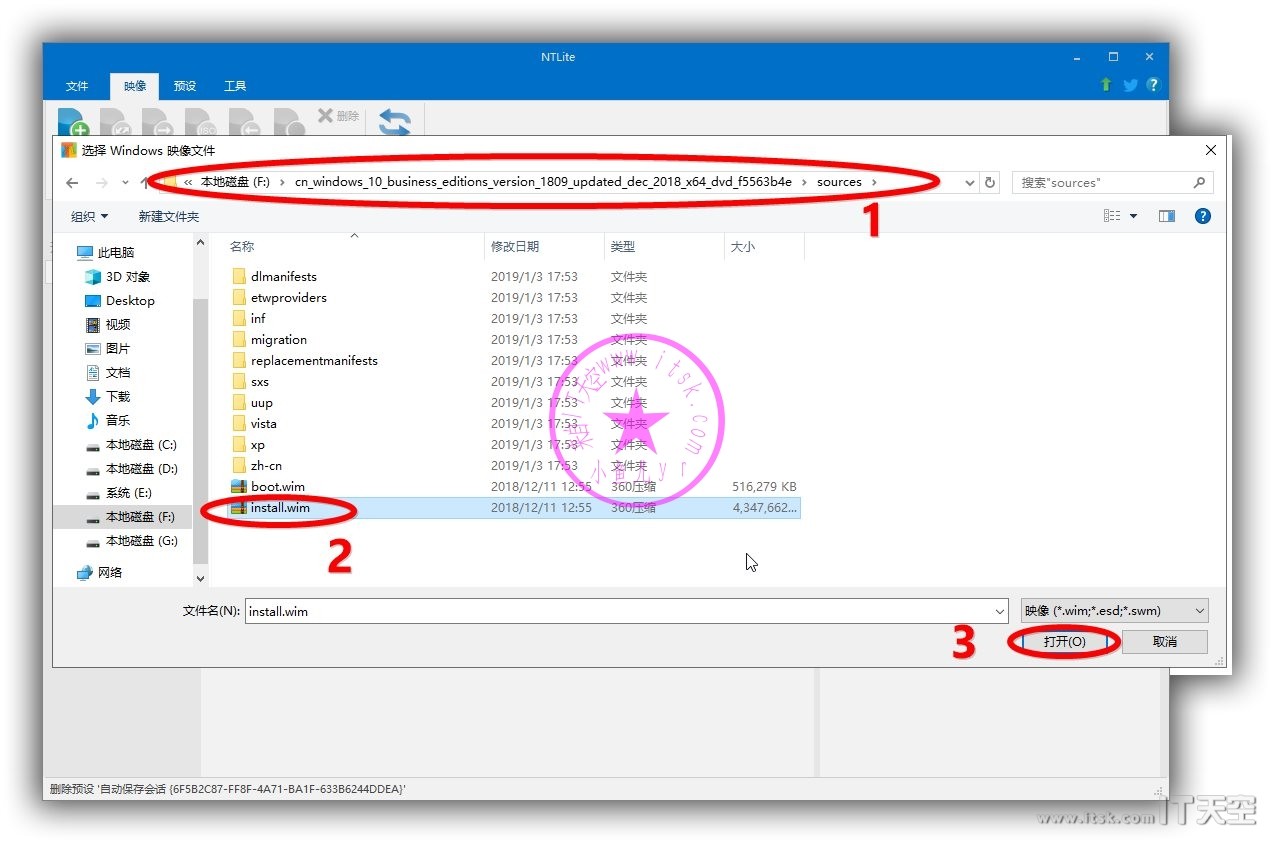The height and width of the screenshot is (843, 1274).
Task: Open 下载 in the navigation pane
Action: [108, 397]
